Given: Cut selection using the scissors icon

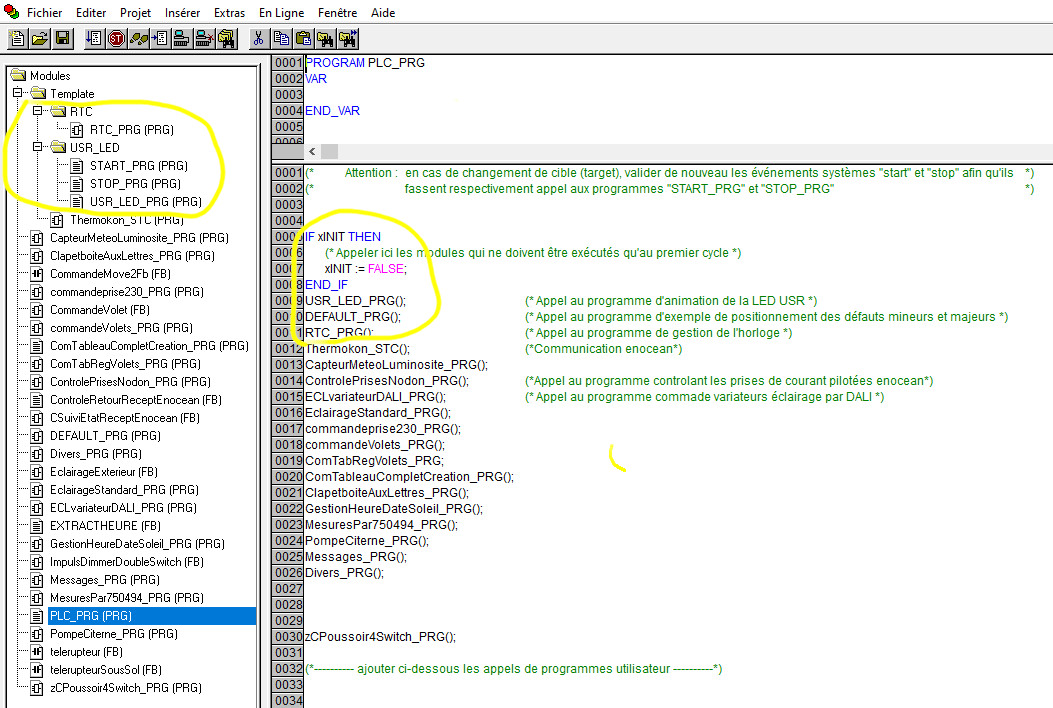Looking at the screenshot, I should pos(258,39).
